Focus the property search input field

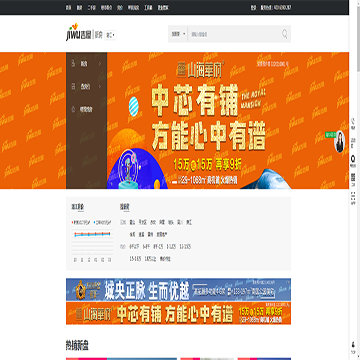pyautogui.click(x=233, y=34)
